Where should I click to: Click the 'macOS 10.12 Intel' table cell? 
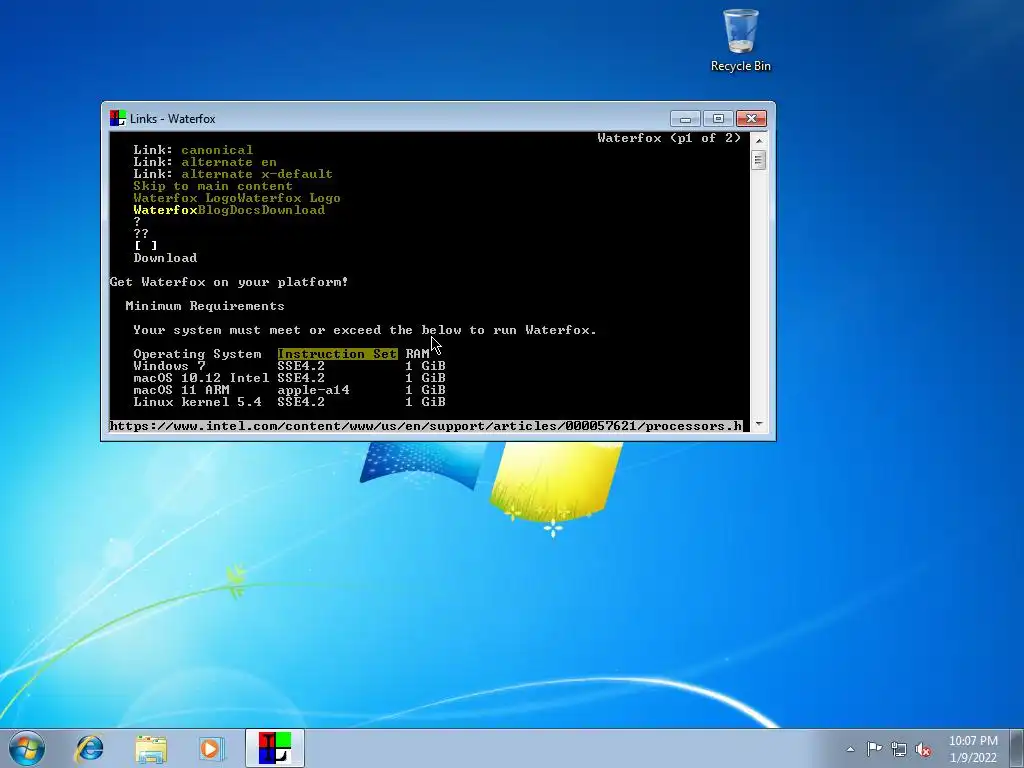(201, 377)
